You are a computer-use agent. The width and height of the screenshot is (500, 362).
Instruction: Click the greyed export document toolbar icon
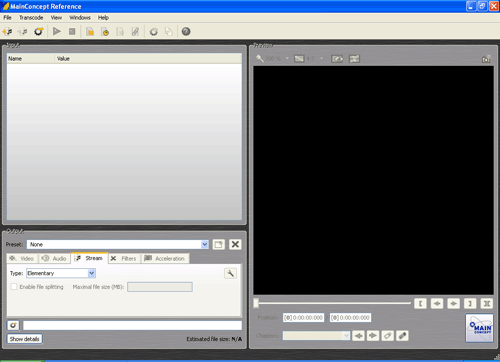click(120, 32)
